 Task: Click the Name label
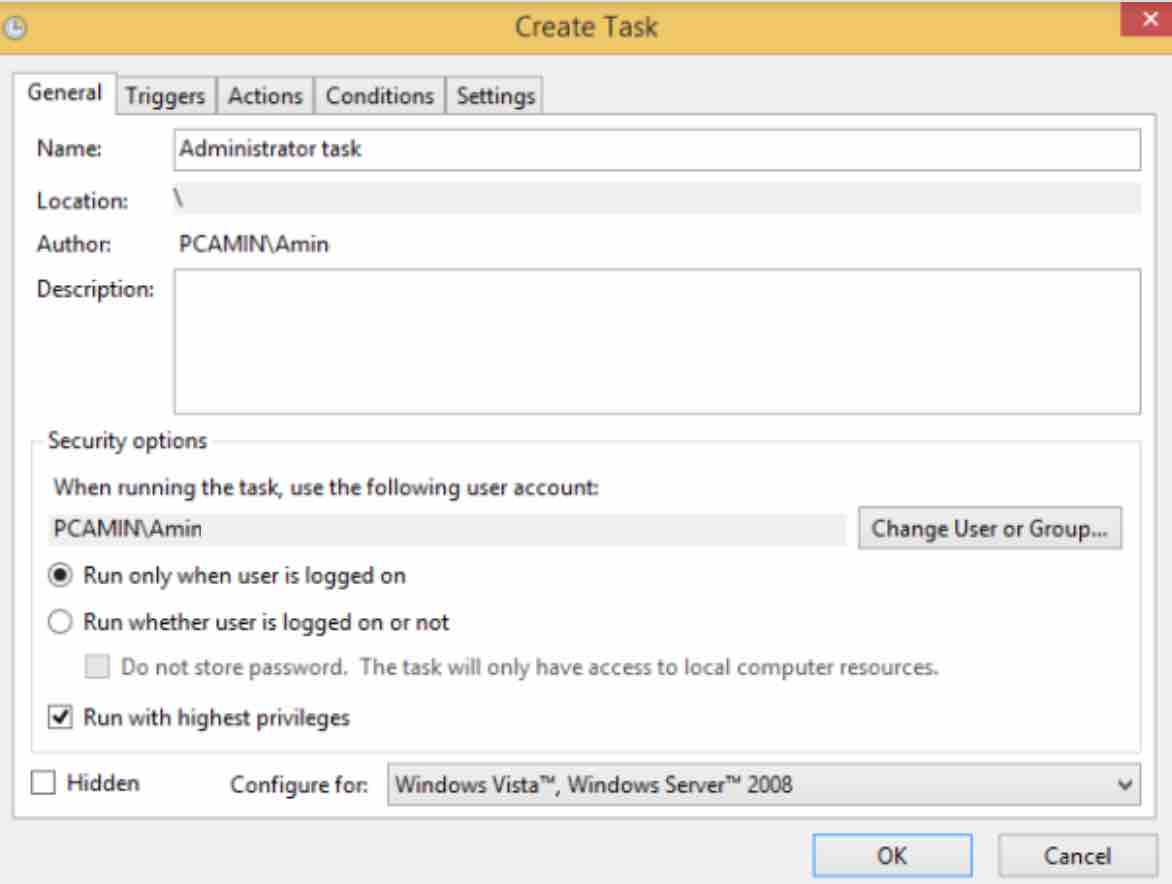tap(69, 149)
